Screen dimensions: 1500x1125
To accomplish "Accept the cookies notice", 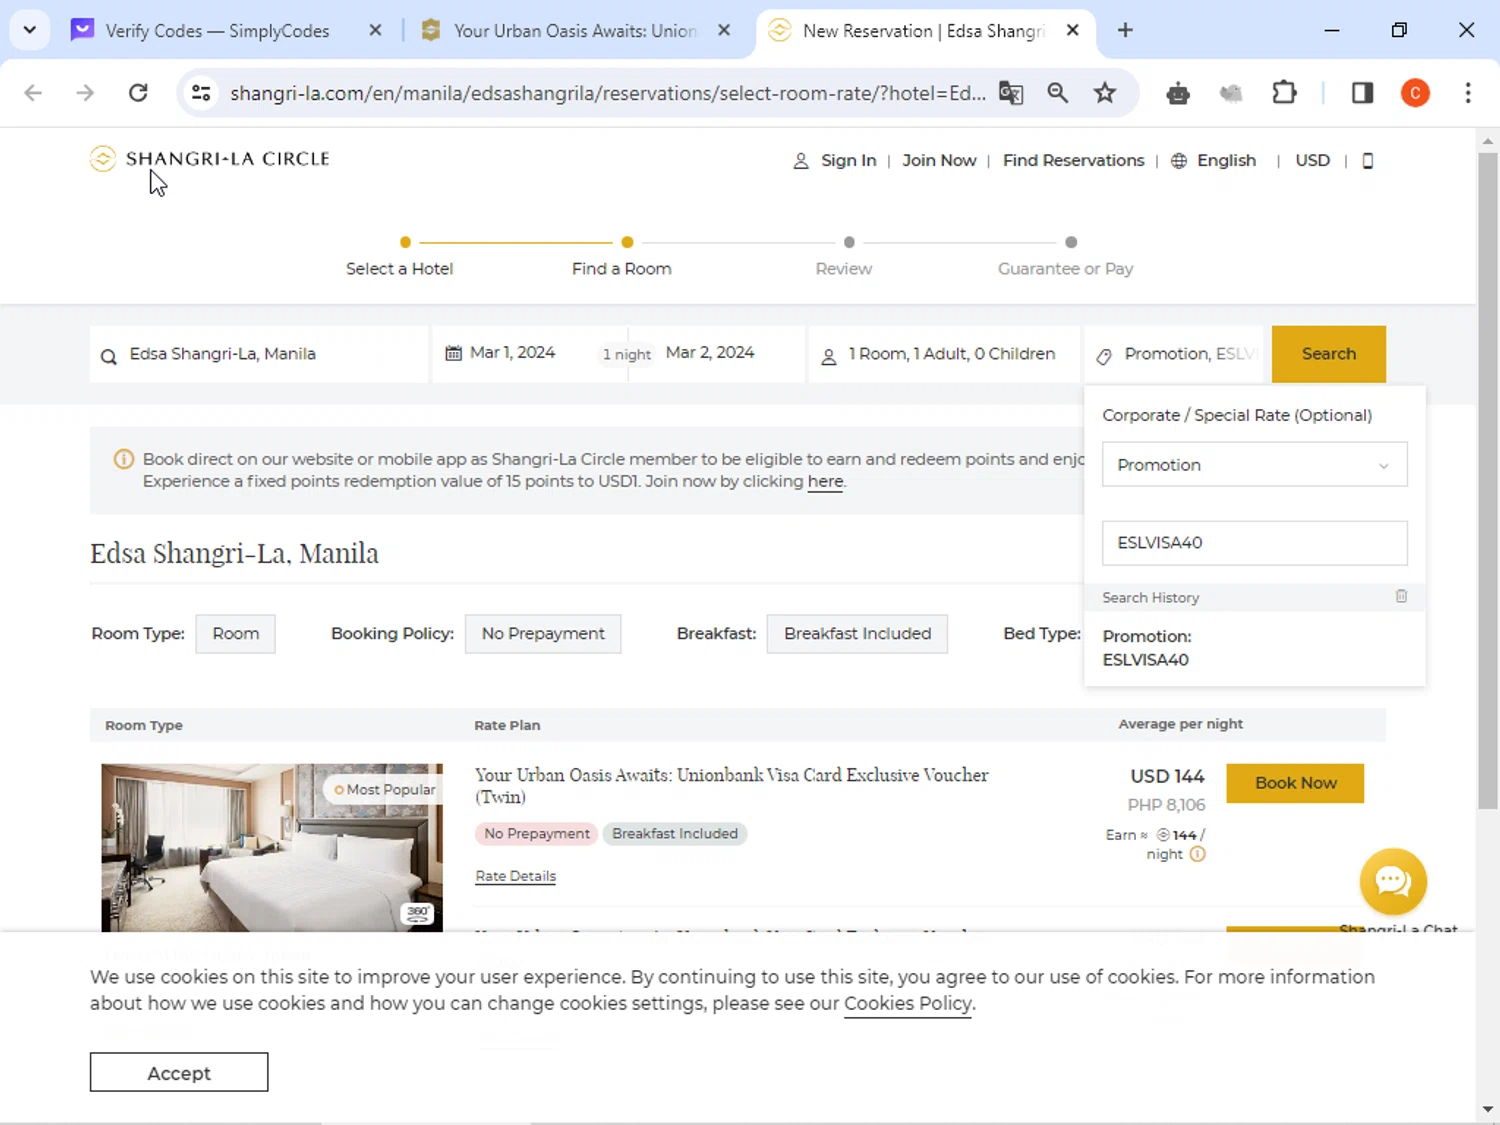I will pos(179,1072).
